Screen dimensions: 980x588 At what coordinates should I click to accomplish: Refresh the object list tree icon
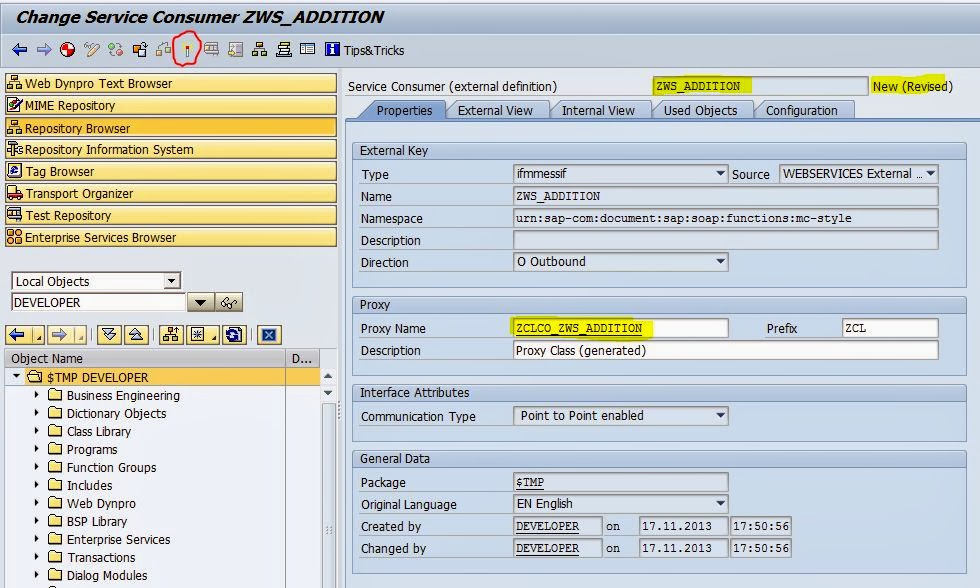coord(232,333)
